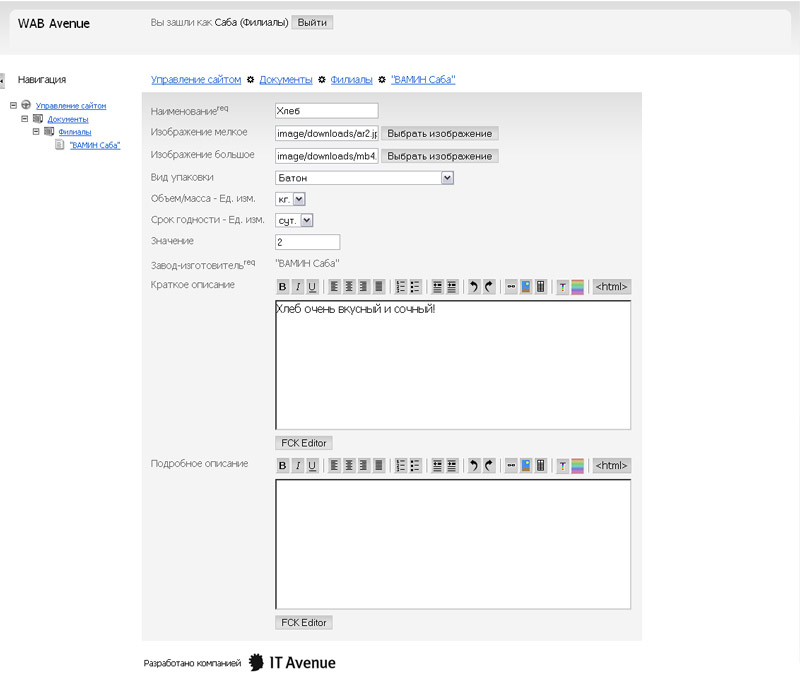Screen dimensions: 800x690
Task: Open background color picker in the Краткое описание toolbar
Action: coord(577,287)
